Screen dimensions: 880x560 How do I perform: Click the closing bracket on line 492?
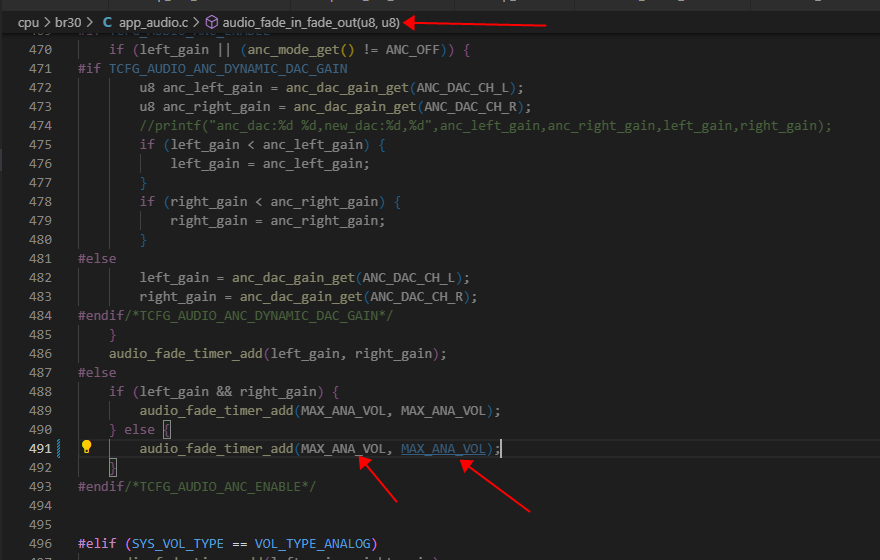click(x=113, y=468)
